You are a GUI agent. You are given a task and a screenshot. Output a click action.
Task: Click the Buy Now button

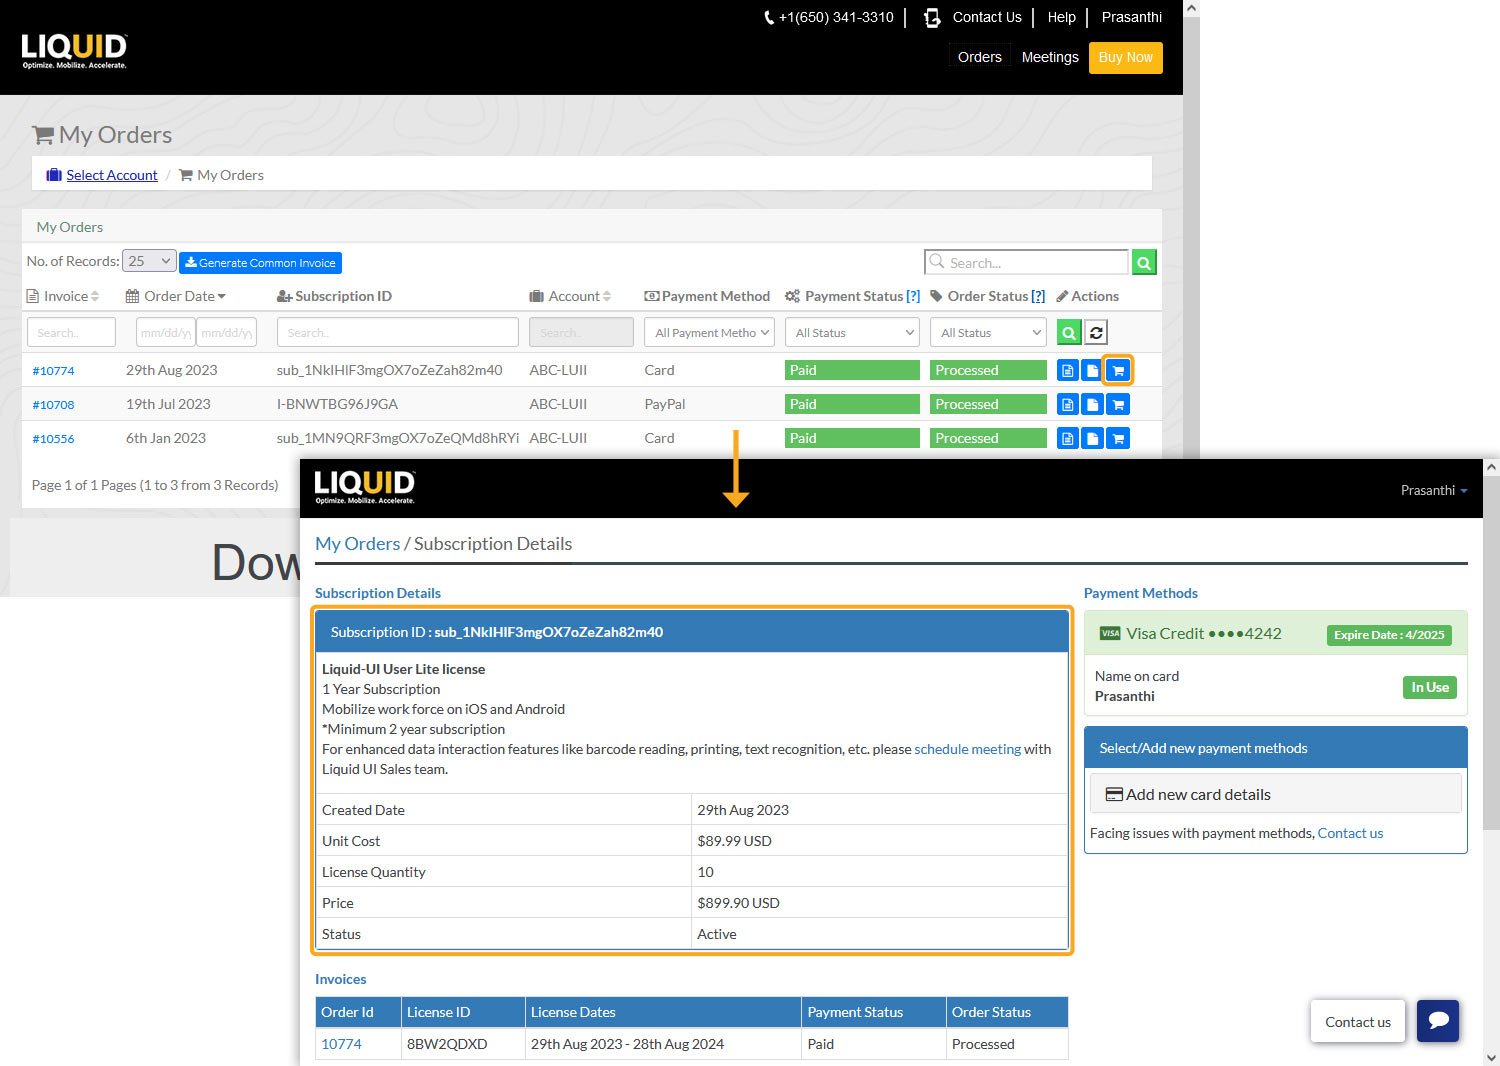1125,57
